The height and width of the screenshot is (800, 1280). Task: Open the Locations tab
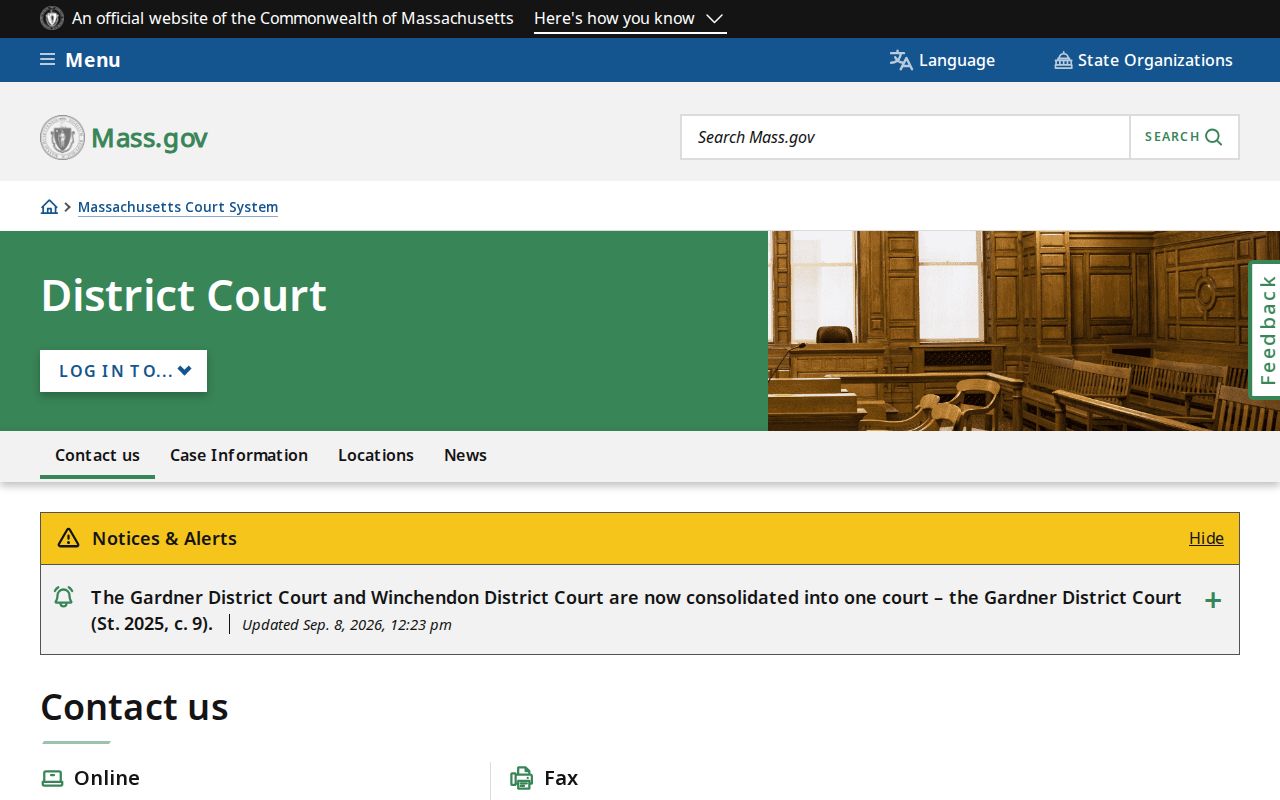376,455
